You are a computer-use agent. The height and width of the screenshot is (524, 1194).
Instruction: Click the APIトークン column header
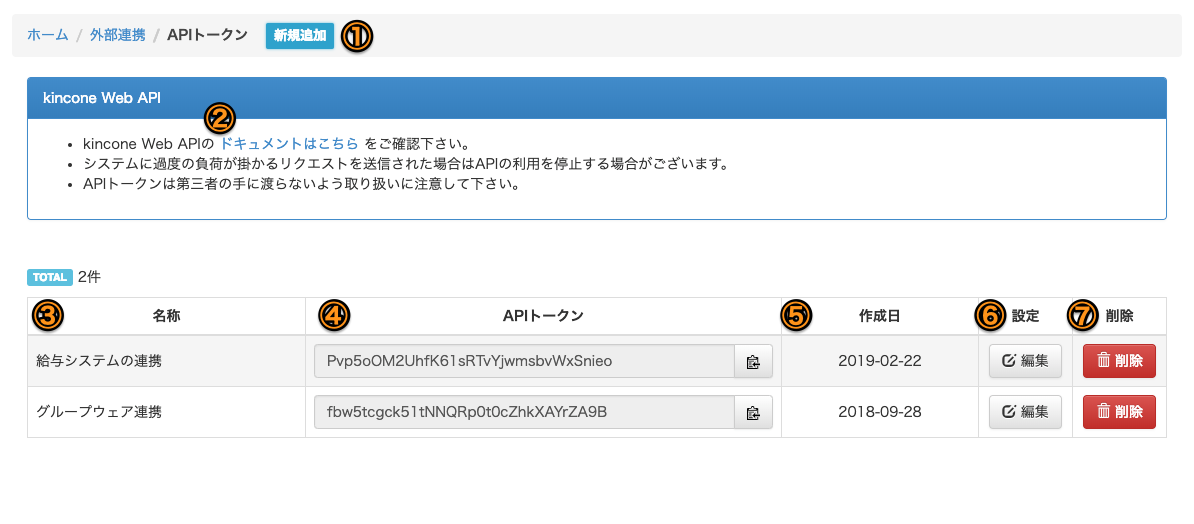click(x=543, y=316)
